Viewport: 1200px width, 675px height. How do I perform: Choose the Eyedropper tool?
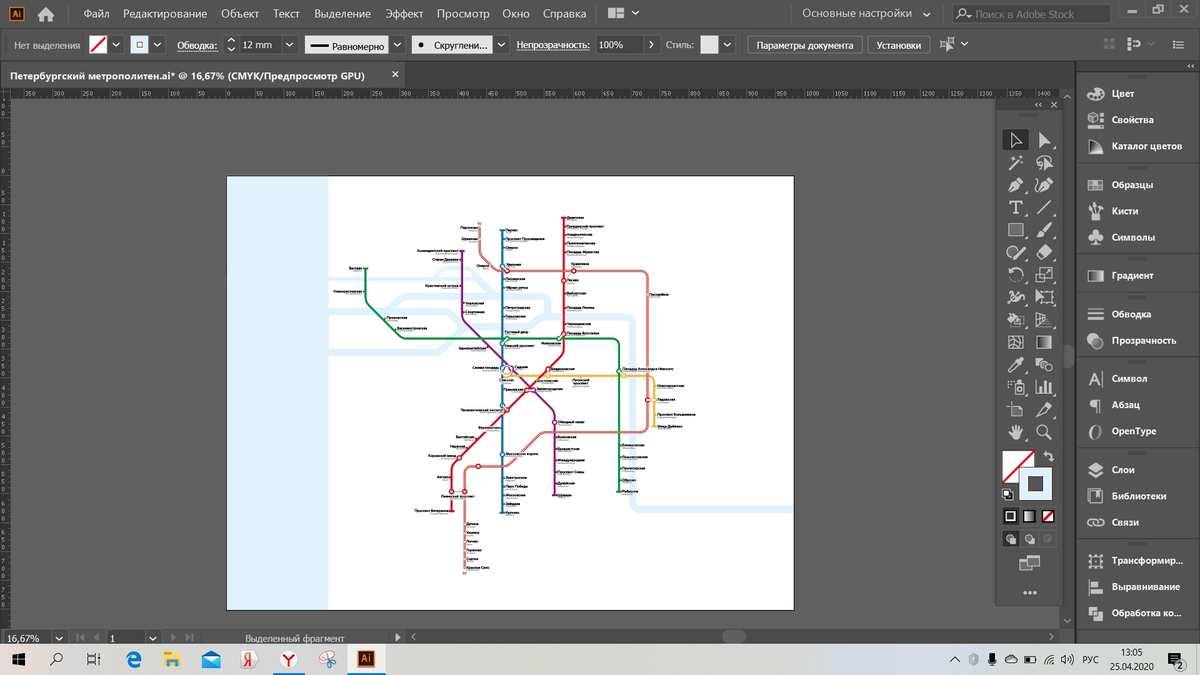point(1016,365)
